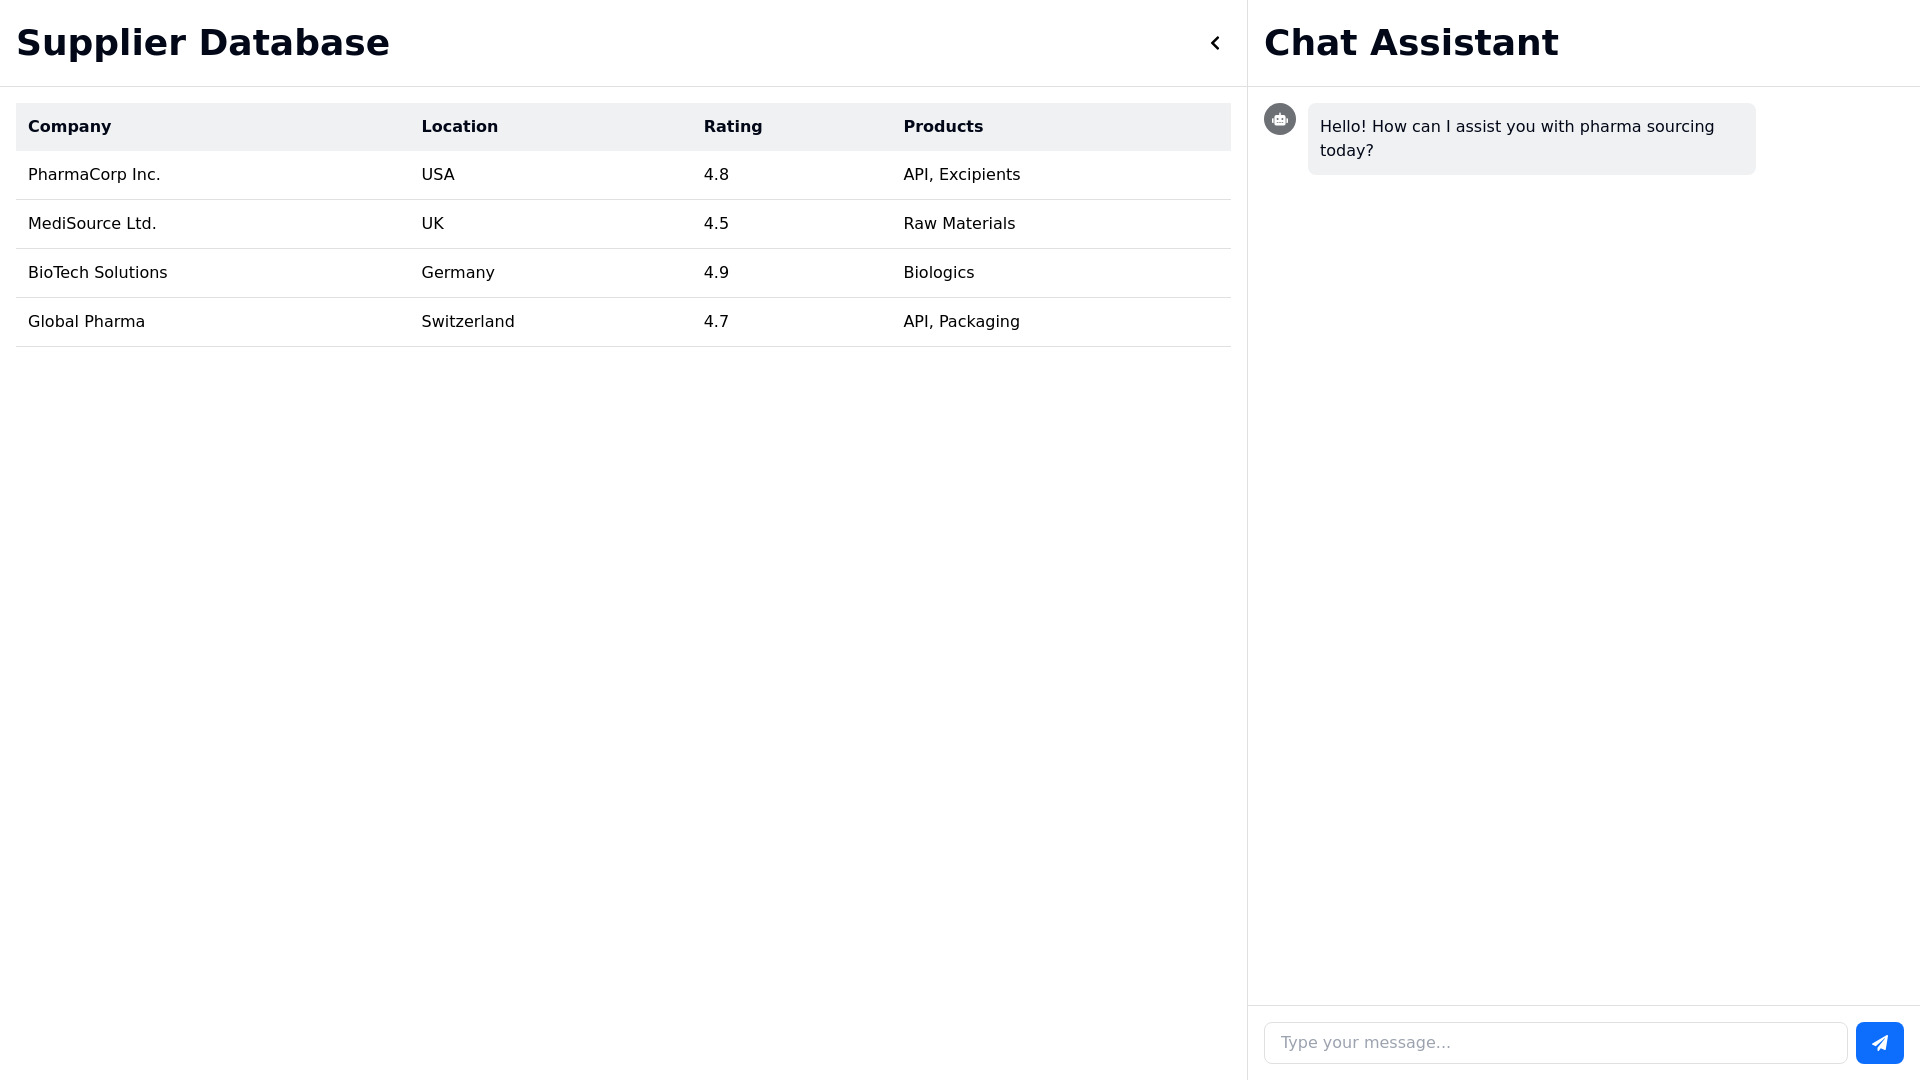Focus the 'Type your message' input field
The height and width of the screenshot is (1080, 1920).
(x=1555, y=1043)
